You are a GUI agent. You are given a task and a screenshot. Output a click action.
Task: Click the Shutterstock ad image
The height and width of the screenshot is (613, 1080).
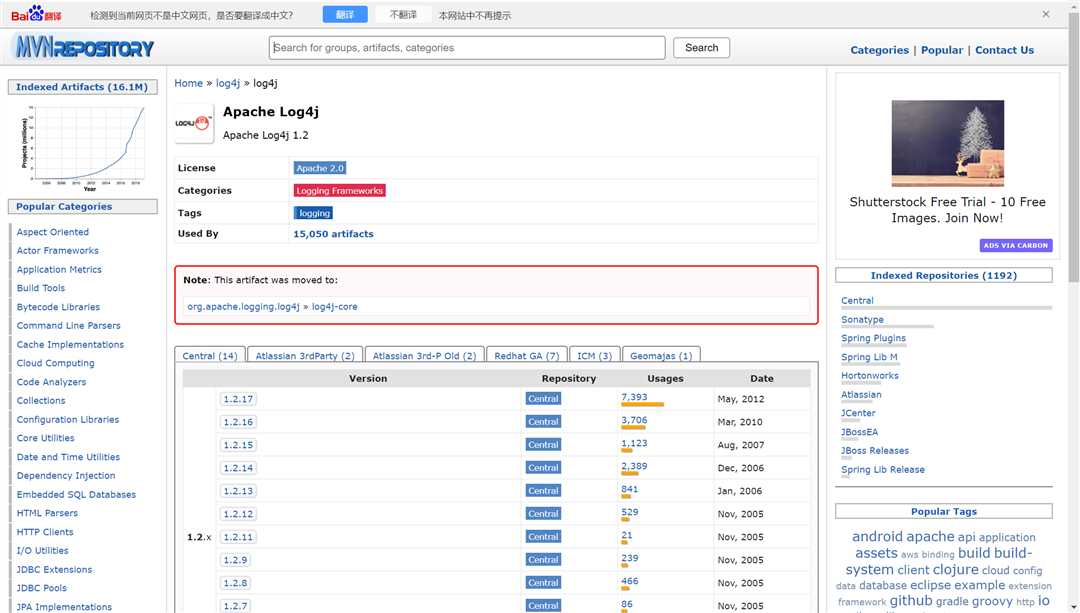pyautogui.click(x=947, y=143)
